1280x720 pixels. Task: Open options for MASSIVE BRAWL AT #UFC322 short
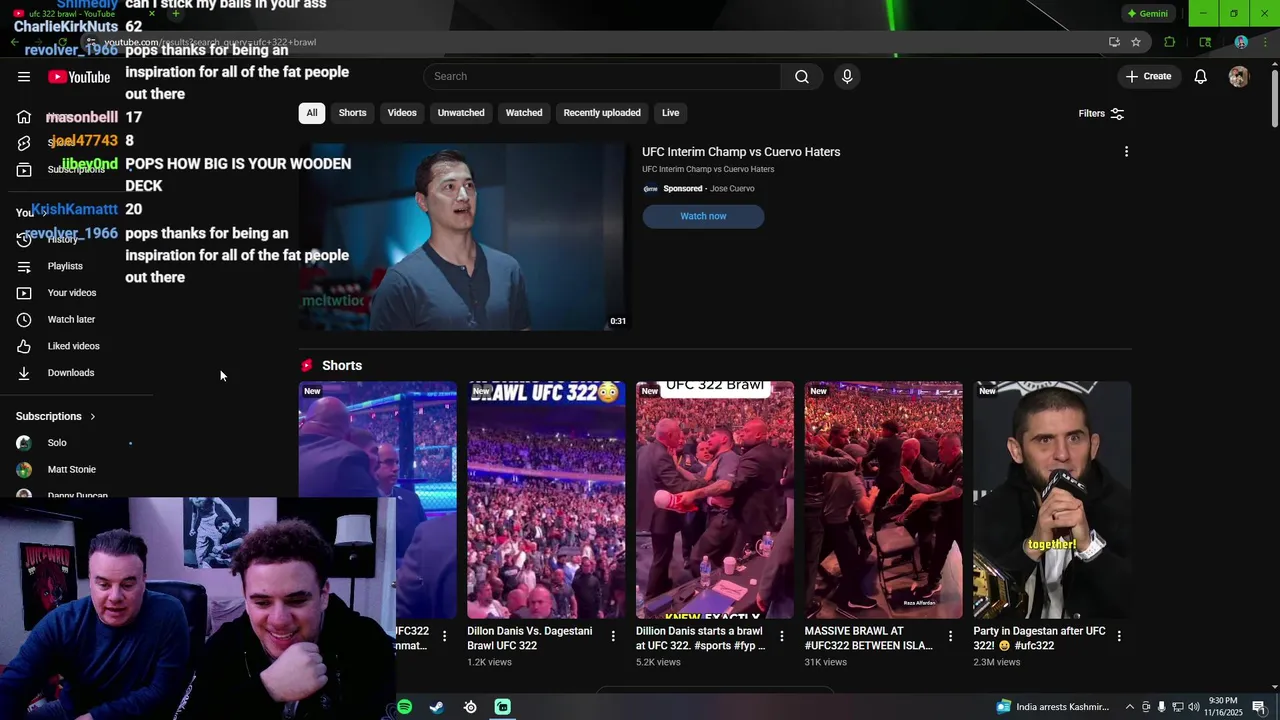point(950,636)
